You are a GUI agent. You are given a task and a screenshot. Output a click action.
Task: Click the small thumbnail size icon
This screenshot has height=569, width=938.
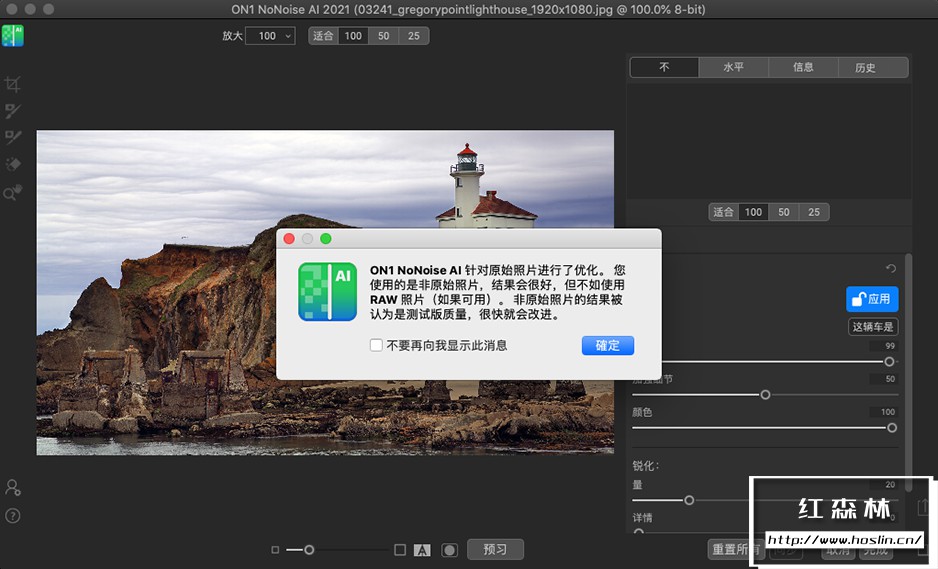(275, 549)
